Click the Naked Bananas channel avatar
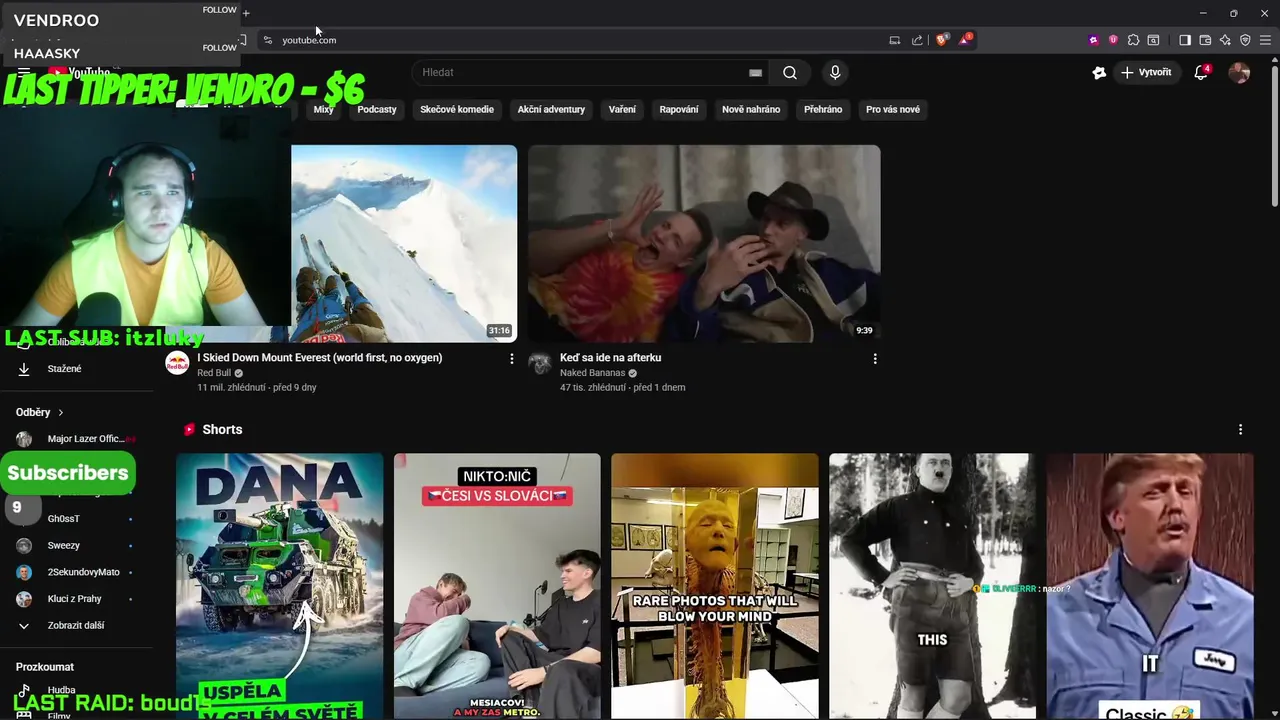Viewport: 1280px width, 720px height. 540,363
